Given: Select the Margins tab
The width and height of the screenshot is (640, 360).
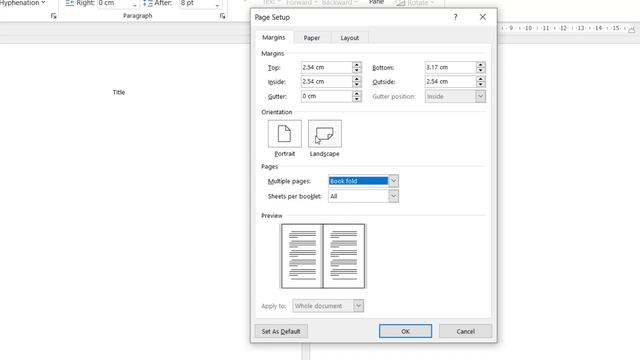Looking at the screenshot, I should click(x=273, y=37).
